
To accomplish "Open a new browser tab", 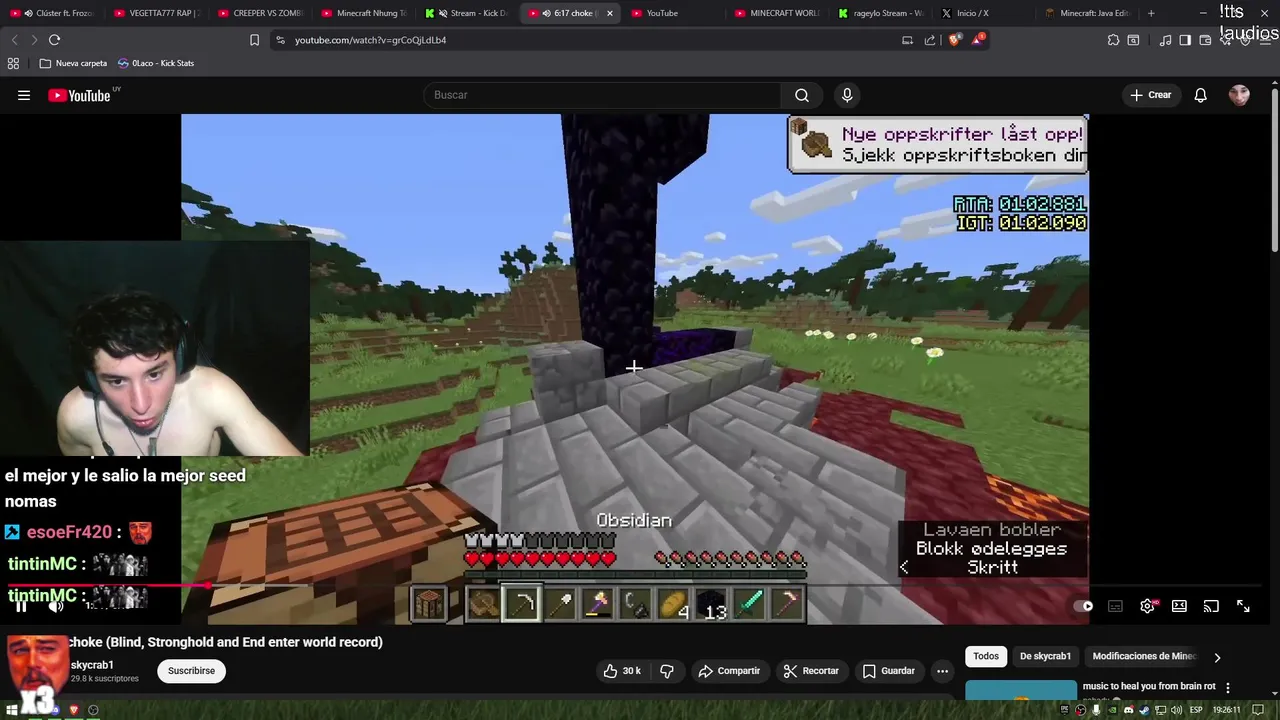I will (x=1151, y=13).
